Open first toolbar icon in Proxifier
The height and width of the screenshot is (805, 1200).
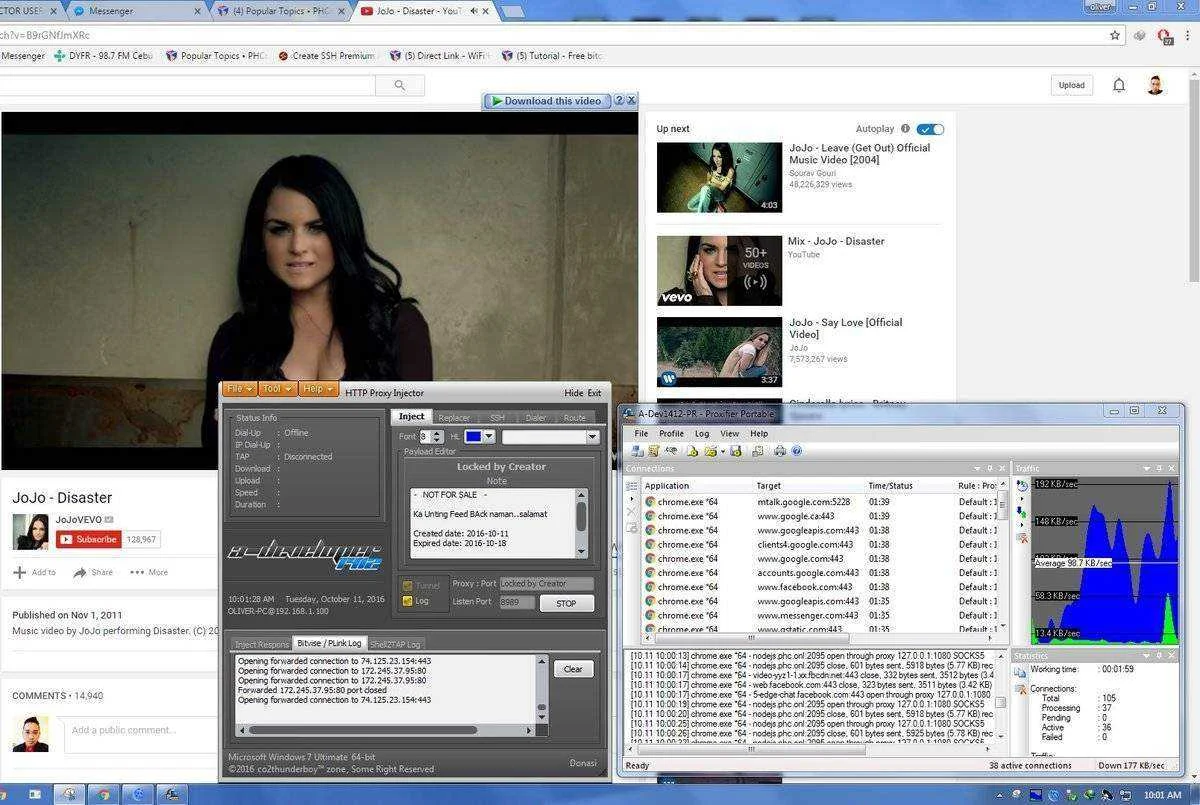(x=637, y=451)
